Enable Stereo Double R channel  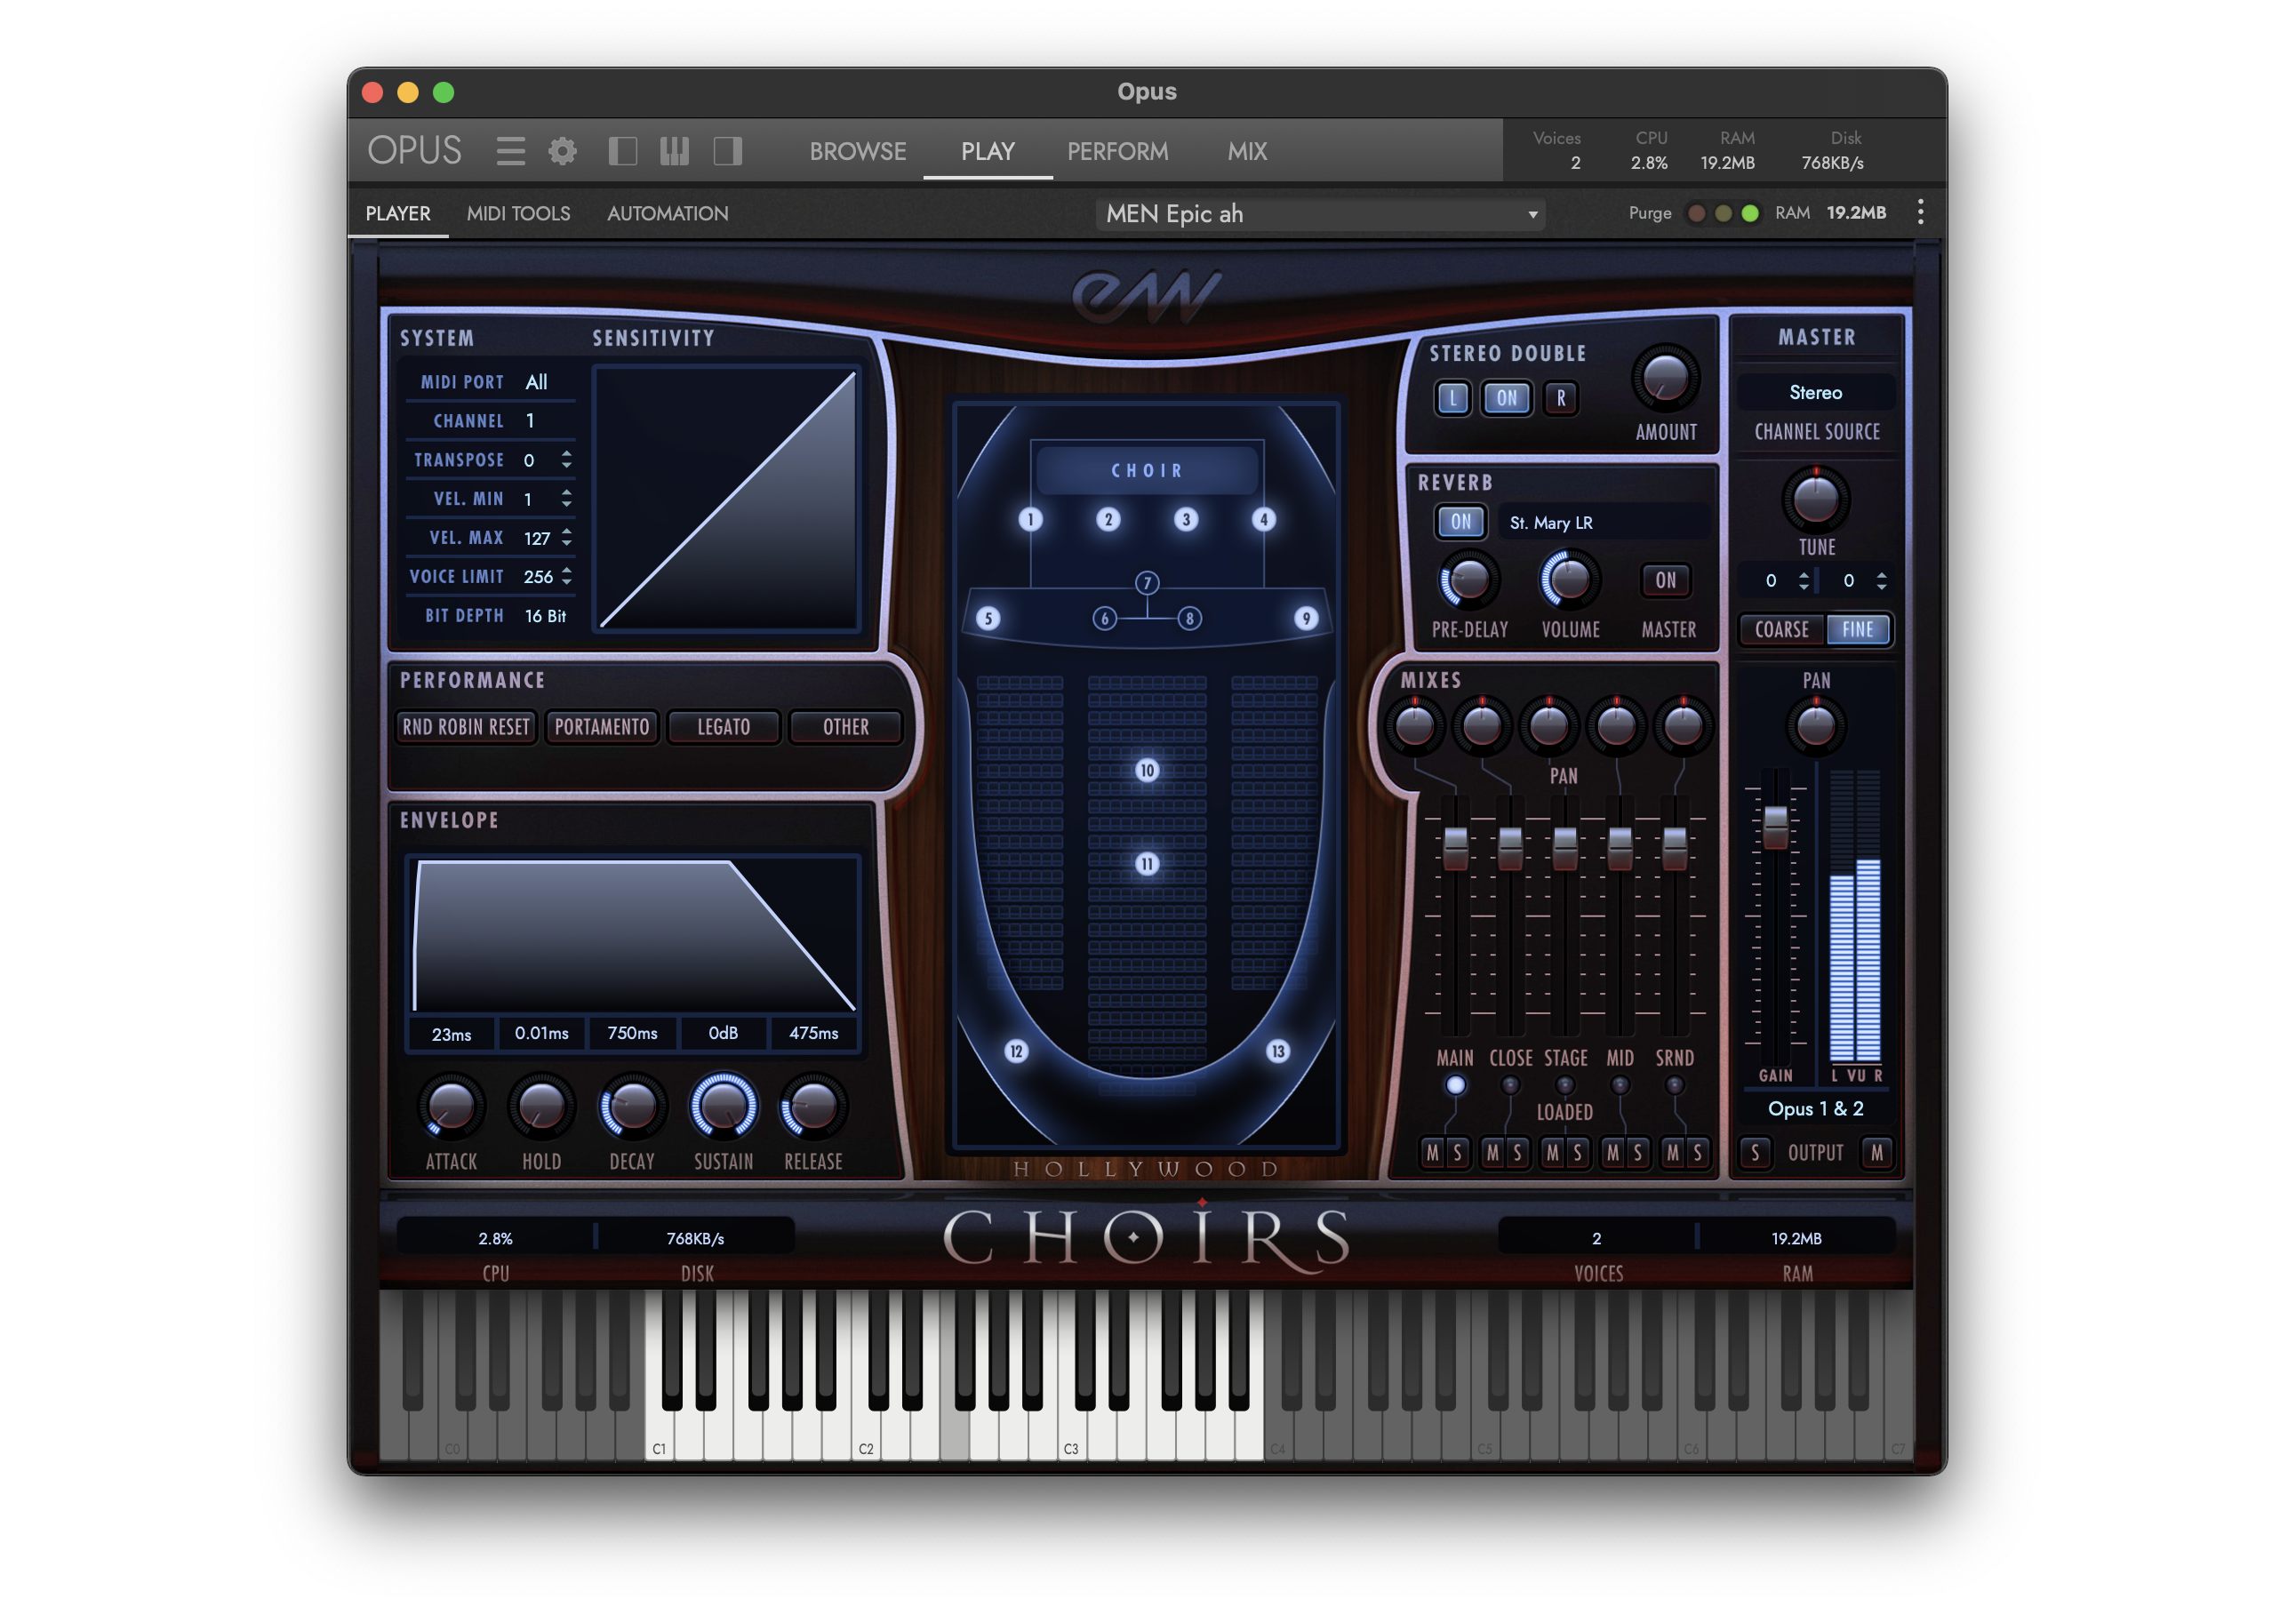click(1560, 398)
